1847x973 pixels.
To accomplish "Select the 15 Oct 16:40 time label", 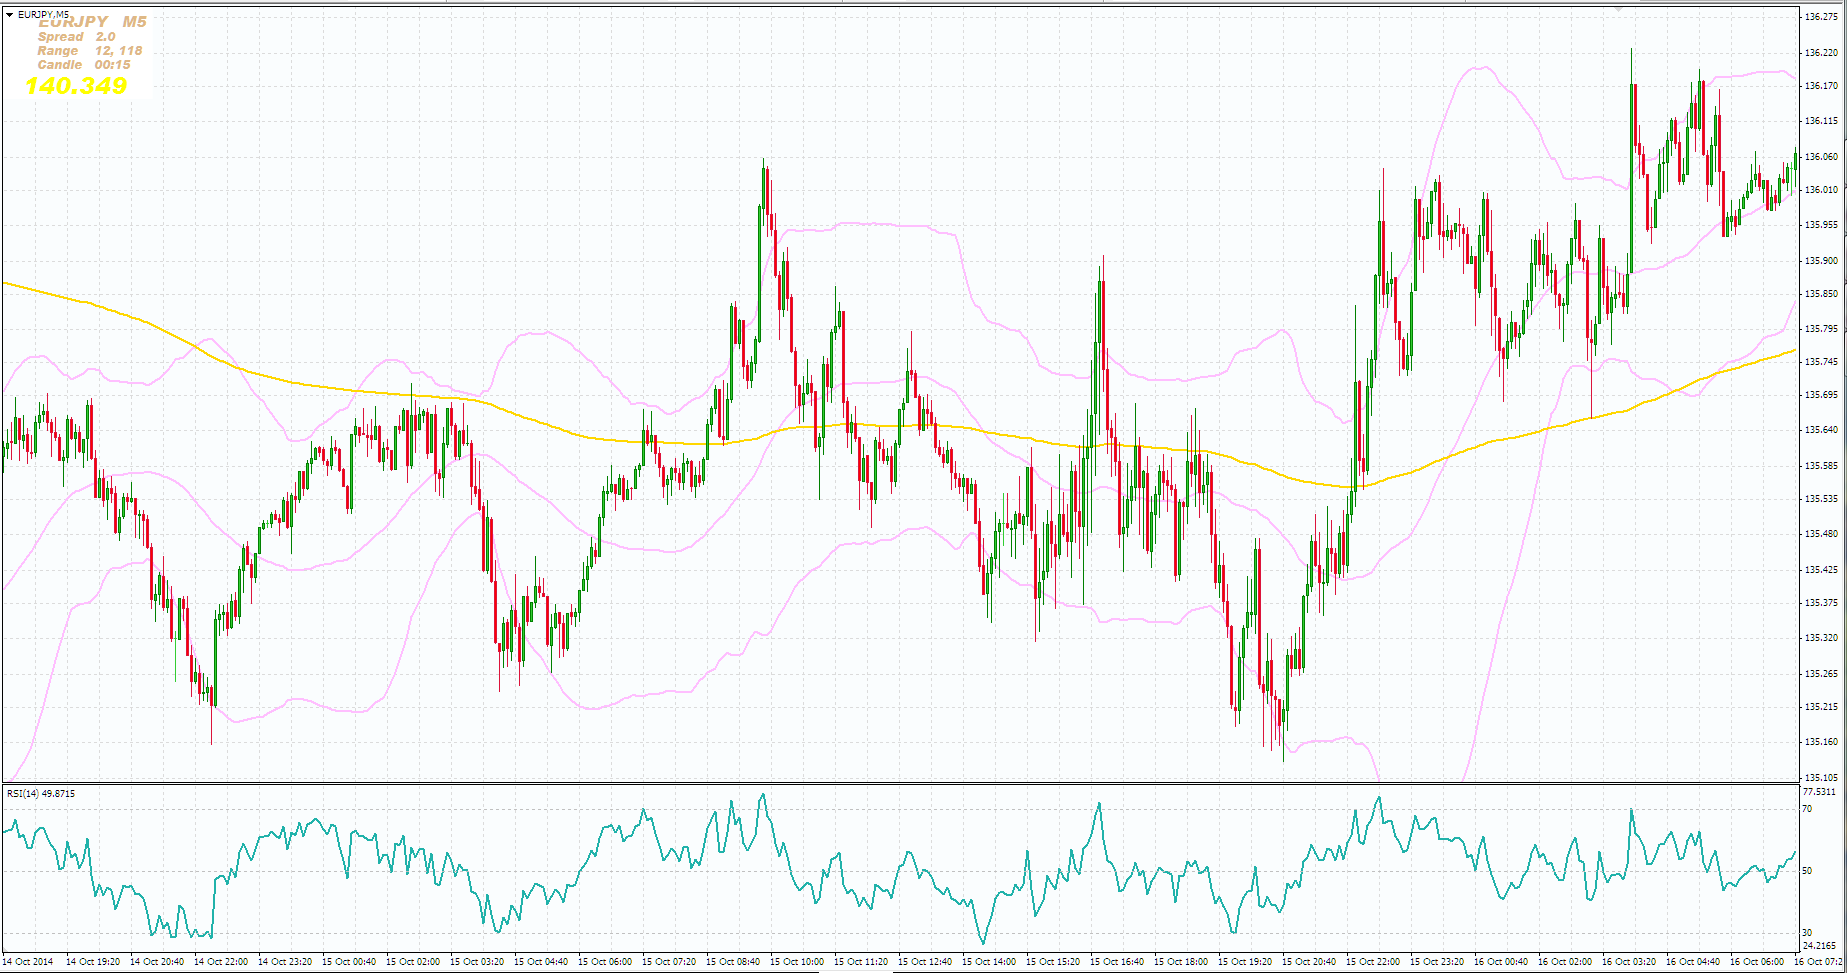I will click(x=1117, y=962).
